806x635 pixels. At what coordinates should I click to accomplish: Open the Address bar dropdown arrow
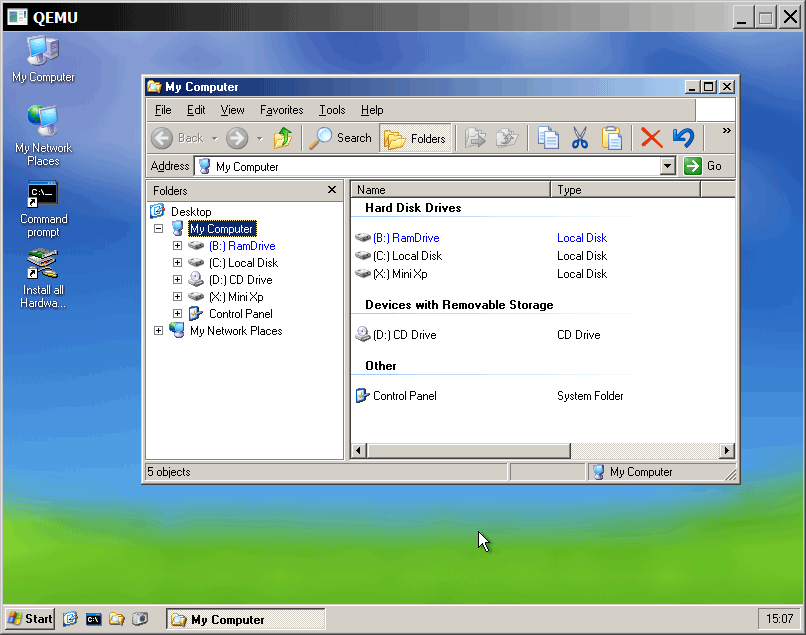668,167
